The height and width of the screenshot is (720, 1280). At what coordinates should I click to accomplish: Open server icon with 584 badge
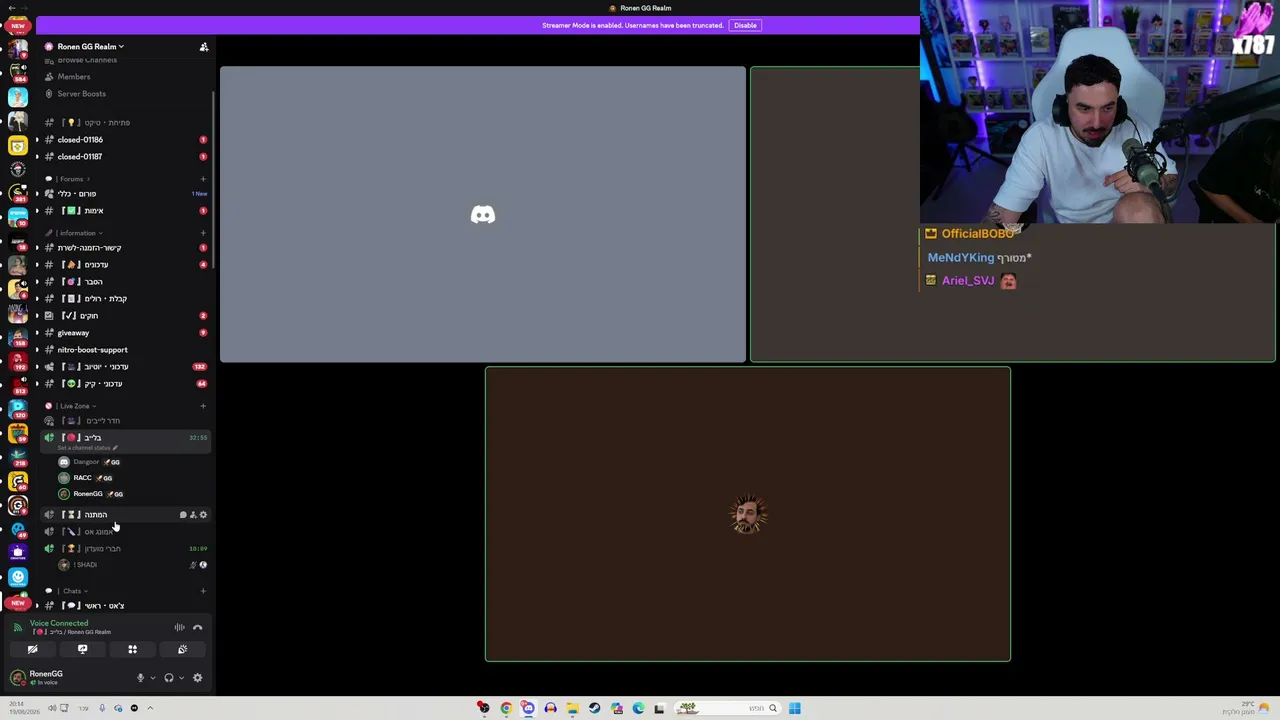point(18,72)
